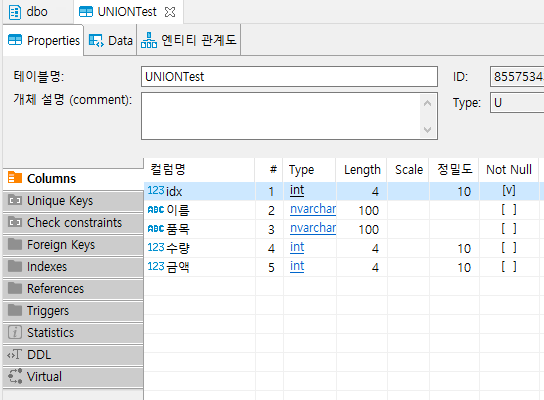Image resolution: width=544 pixels, height=400 pixels.
Task: Click the Foreign Keys folder icon
Action: [15, 244]
